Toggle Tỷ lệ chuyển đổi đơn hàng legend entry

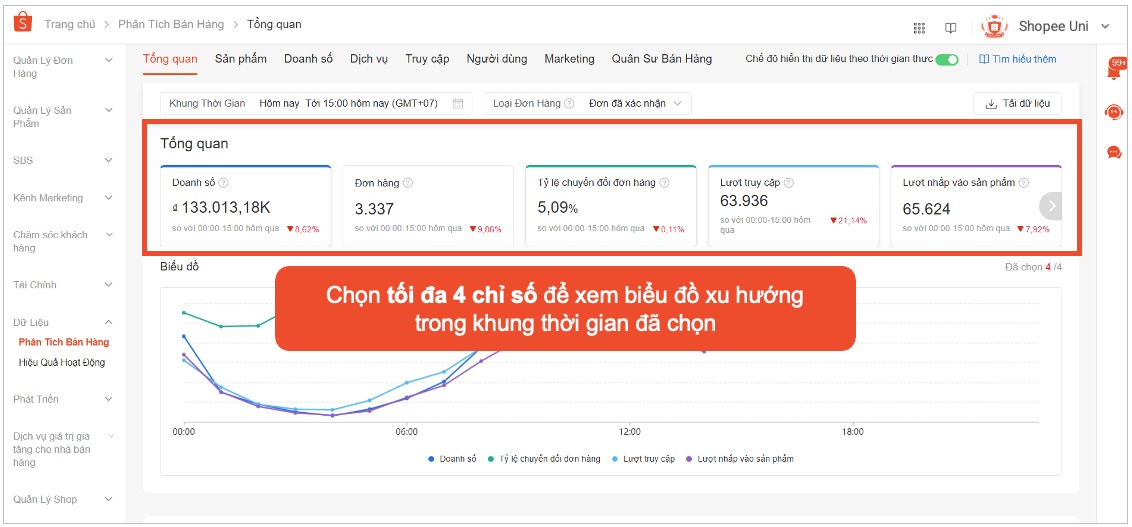pos(544,458)
